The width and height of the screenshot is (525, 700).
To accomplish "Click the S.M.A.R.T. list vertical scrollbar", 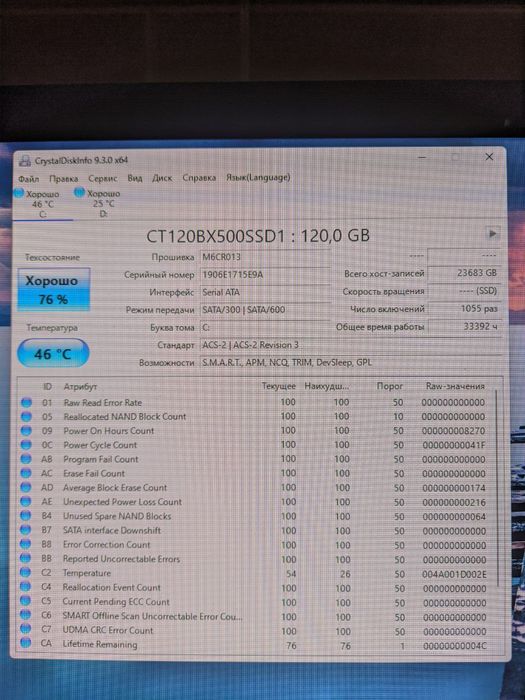I will tap(497, 489).
